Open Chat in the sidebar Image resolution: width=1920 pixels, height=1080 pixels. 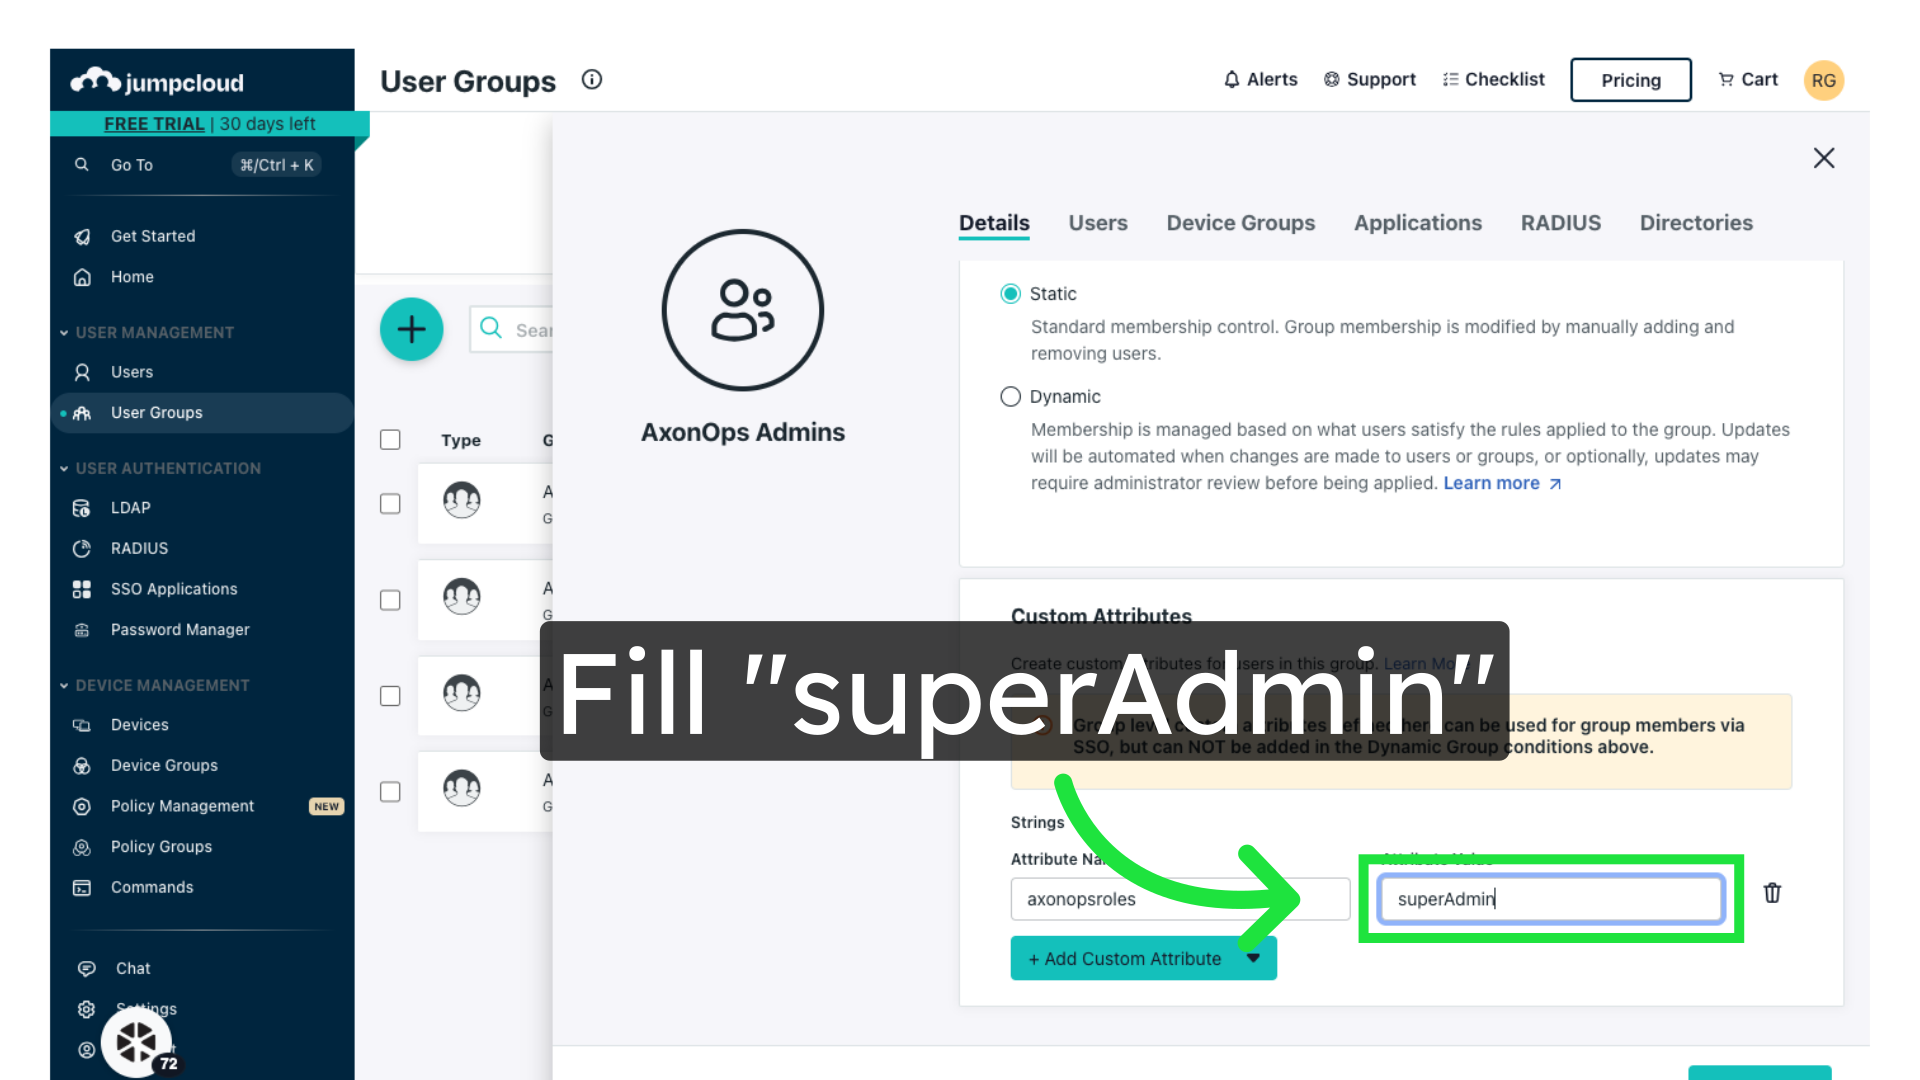(x=132, y=968)
